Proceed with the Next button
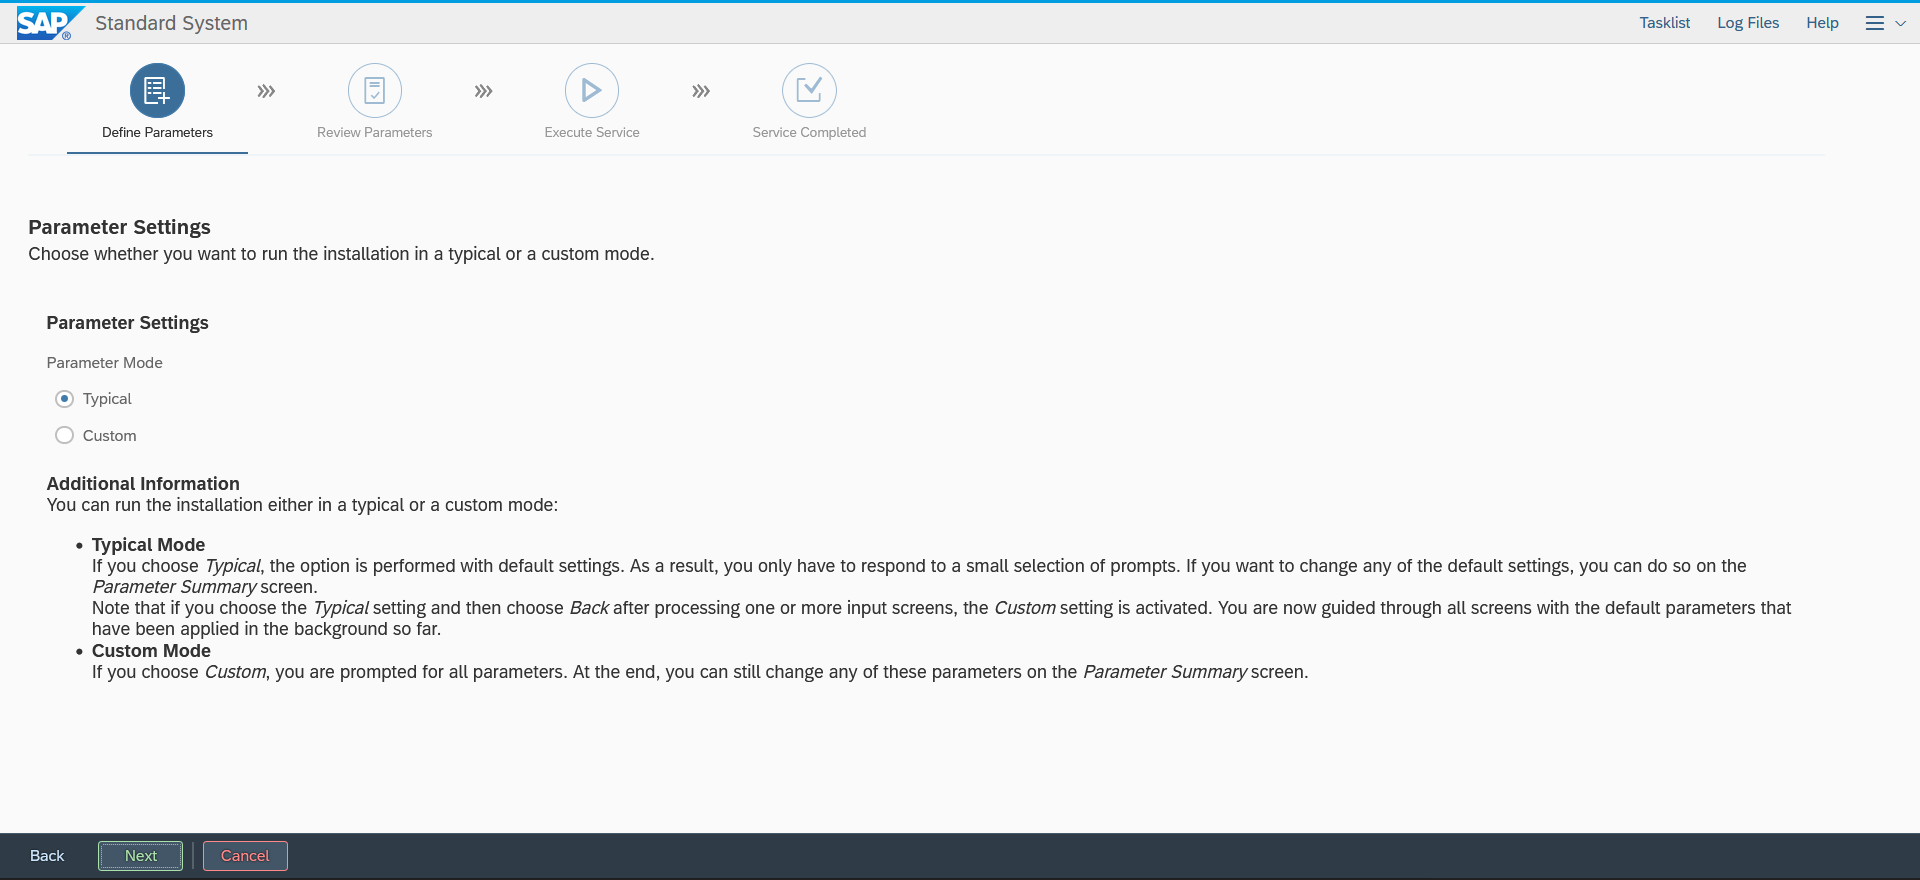1920x880 pixels. click(141, 856)
